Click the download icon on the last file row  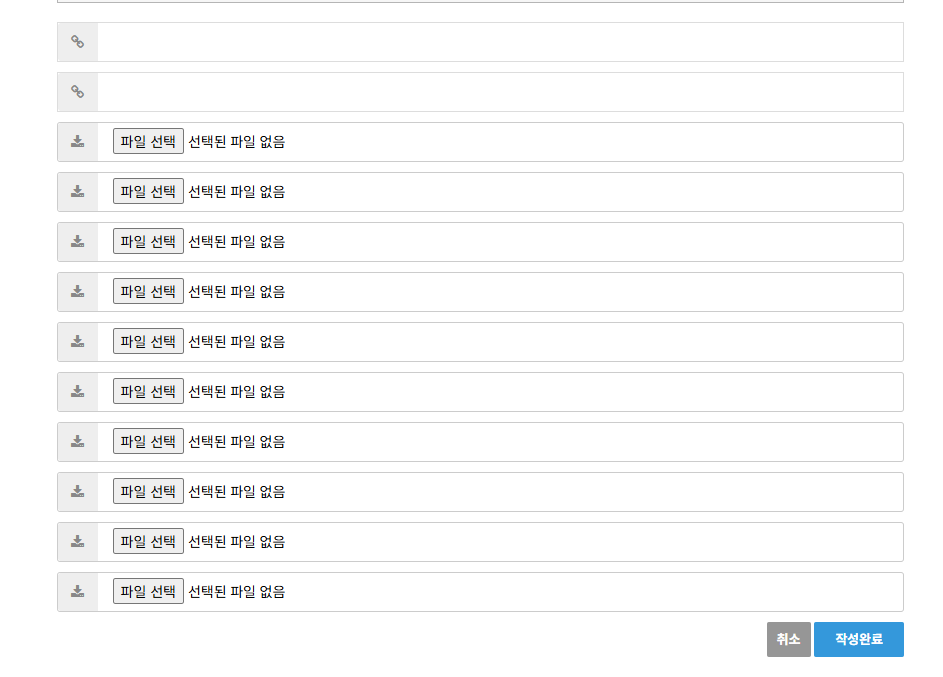[x=78, y=592]
